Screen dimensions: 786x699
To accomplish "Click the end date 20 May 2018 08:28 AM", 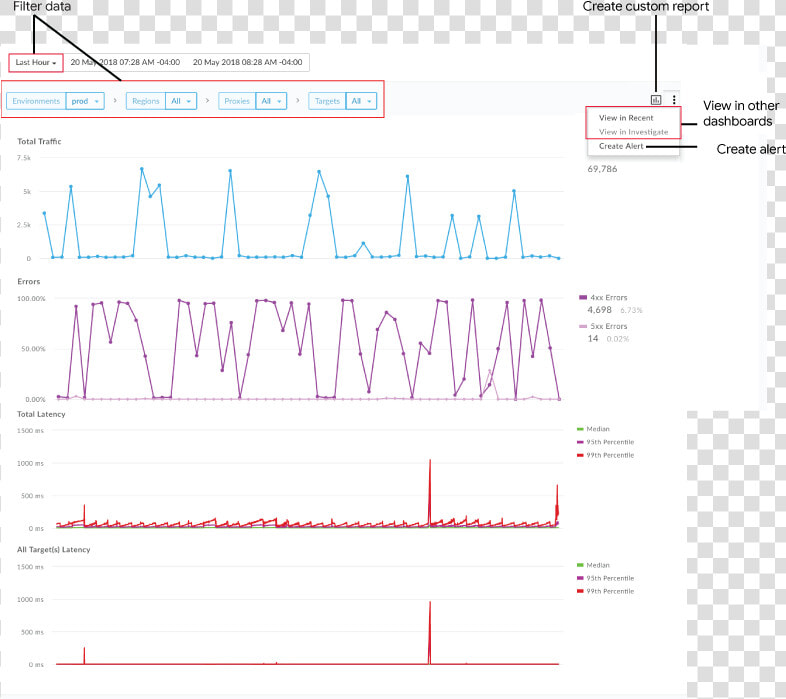I will [248, 62].
